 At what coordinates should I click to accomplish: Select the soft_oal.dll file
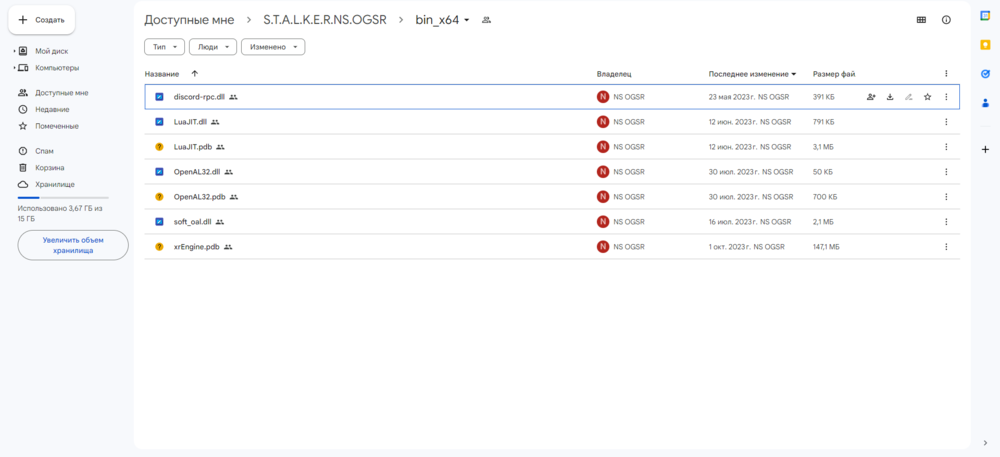click(x=552, y=222)
